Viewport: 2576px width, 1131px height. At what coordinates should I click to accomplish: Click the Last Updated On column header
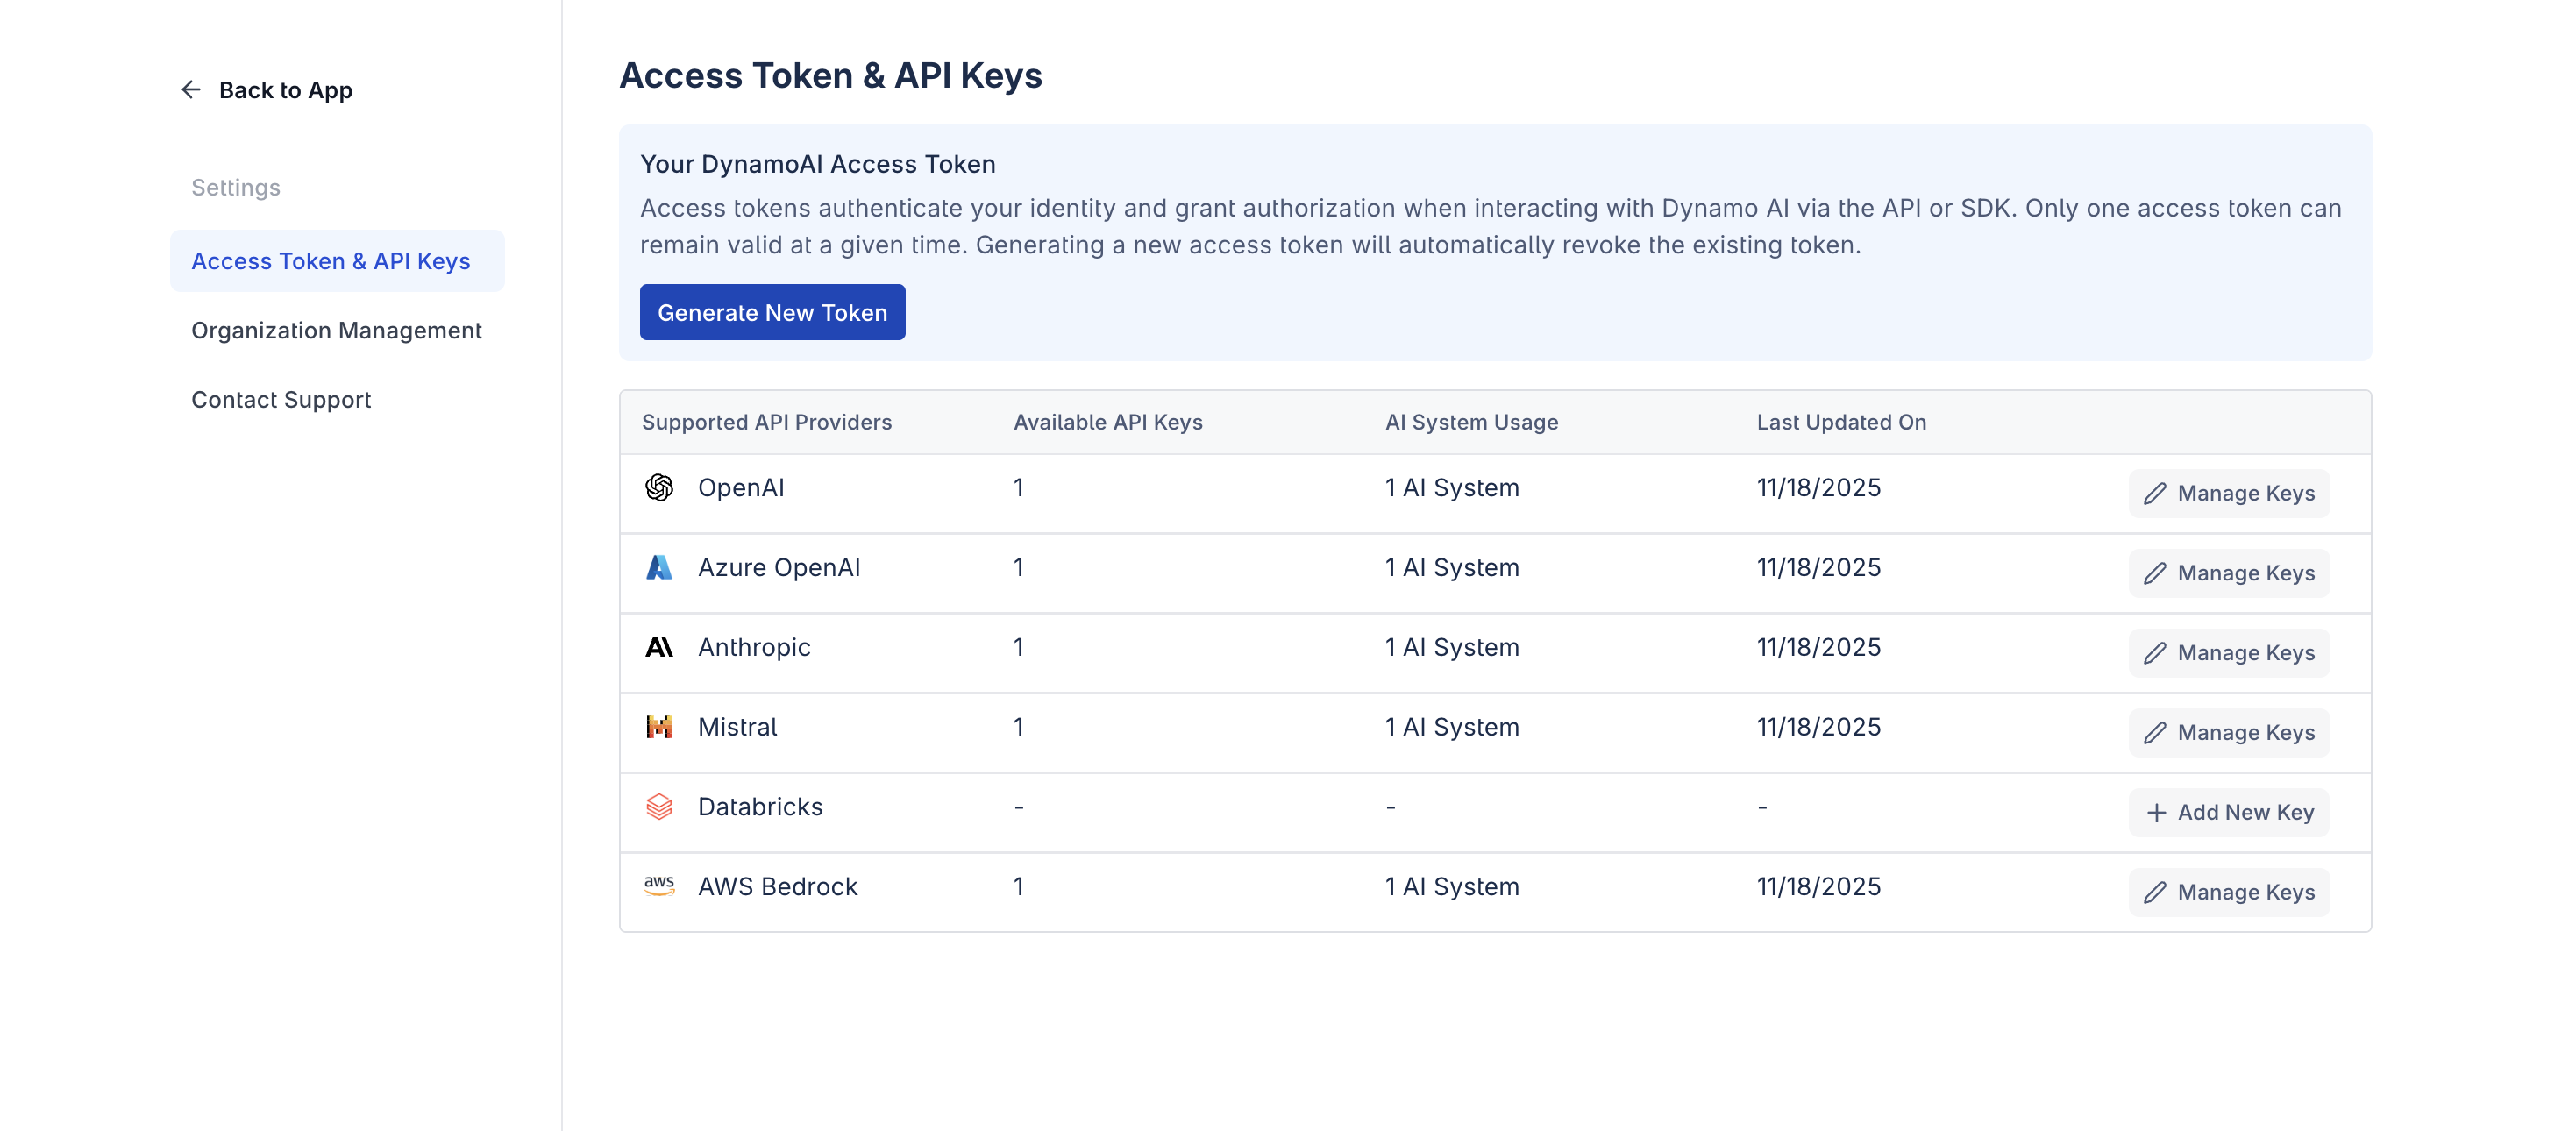[1841, 423]
